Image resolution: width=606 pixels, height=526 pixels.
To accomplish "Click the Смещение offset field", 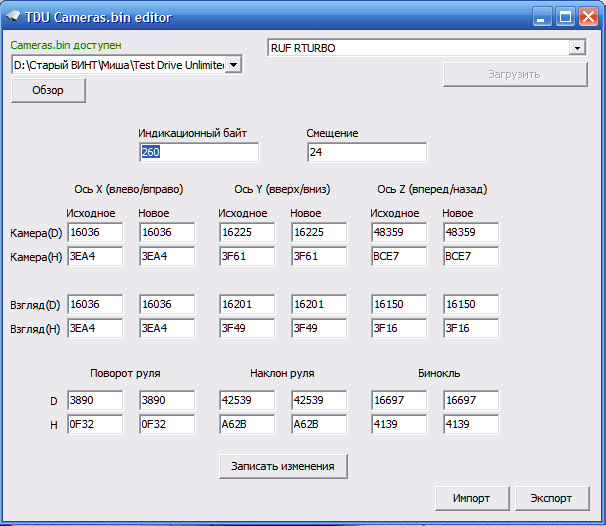I will click(366, 152).
